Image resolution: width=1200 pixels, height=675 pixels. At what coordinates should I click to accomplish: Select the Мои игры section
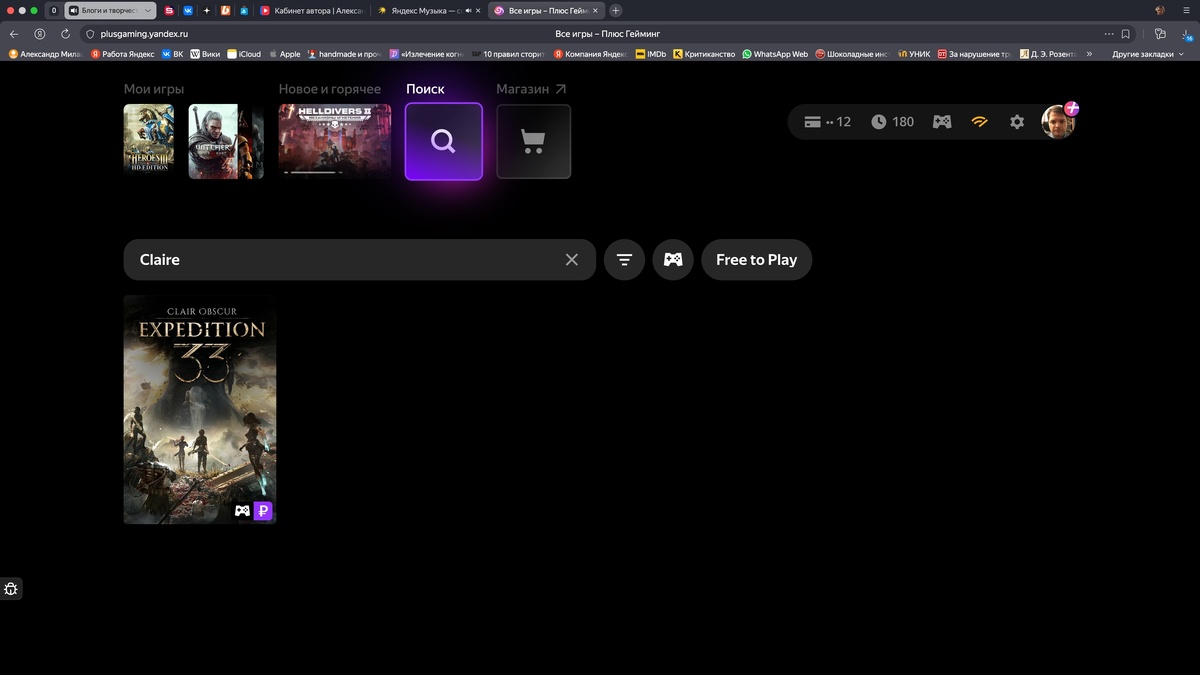(x=154, y=89)
